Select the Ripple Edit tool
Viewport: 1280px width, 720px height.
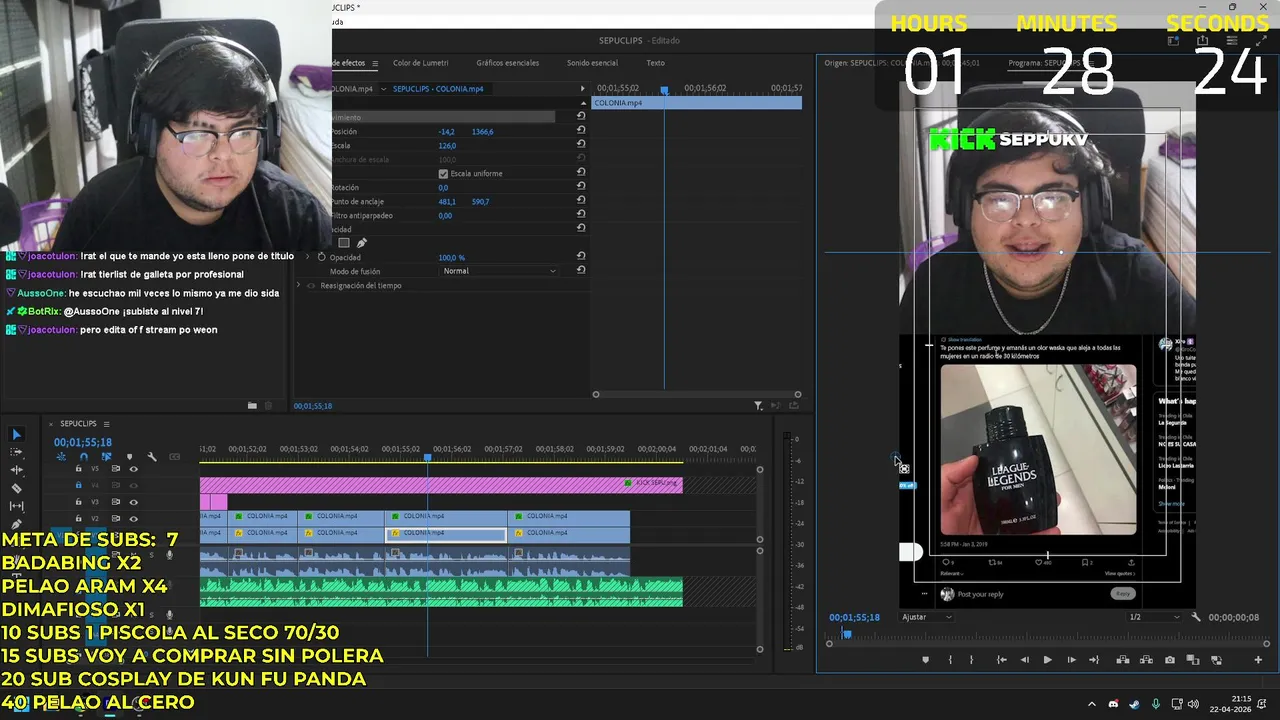tap(16, 470)
